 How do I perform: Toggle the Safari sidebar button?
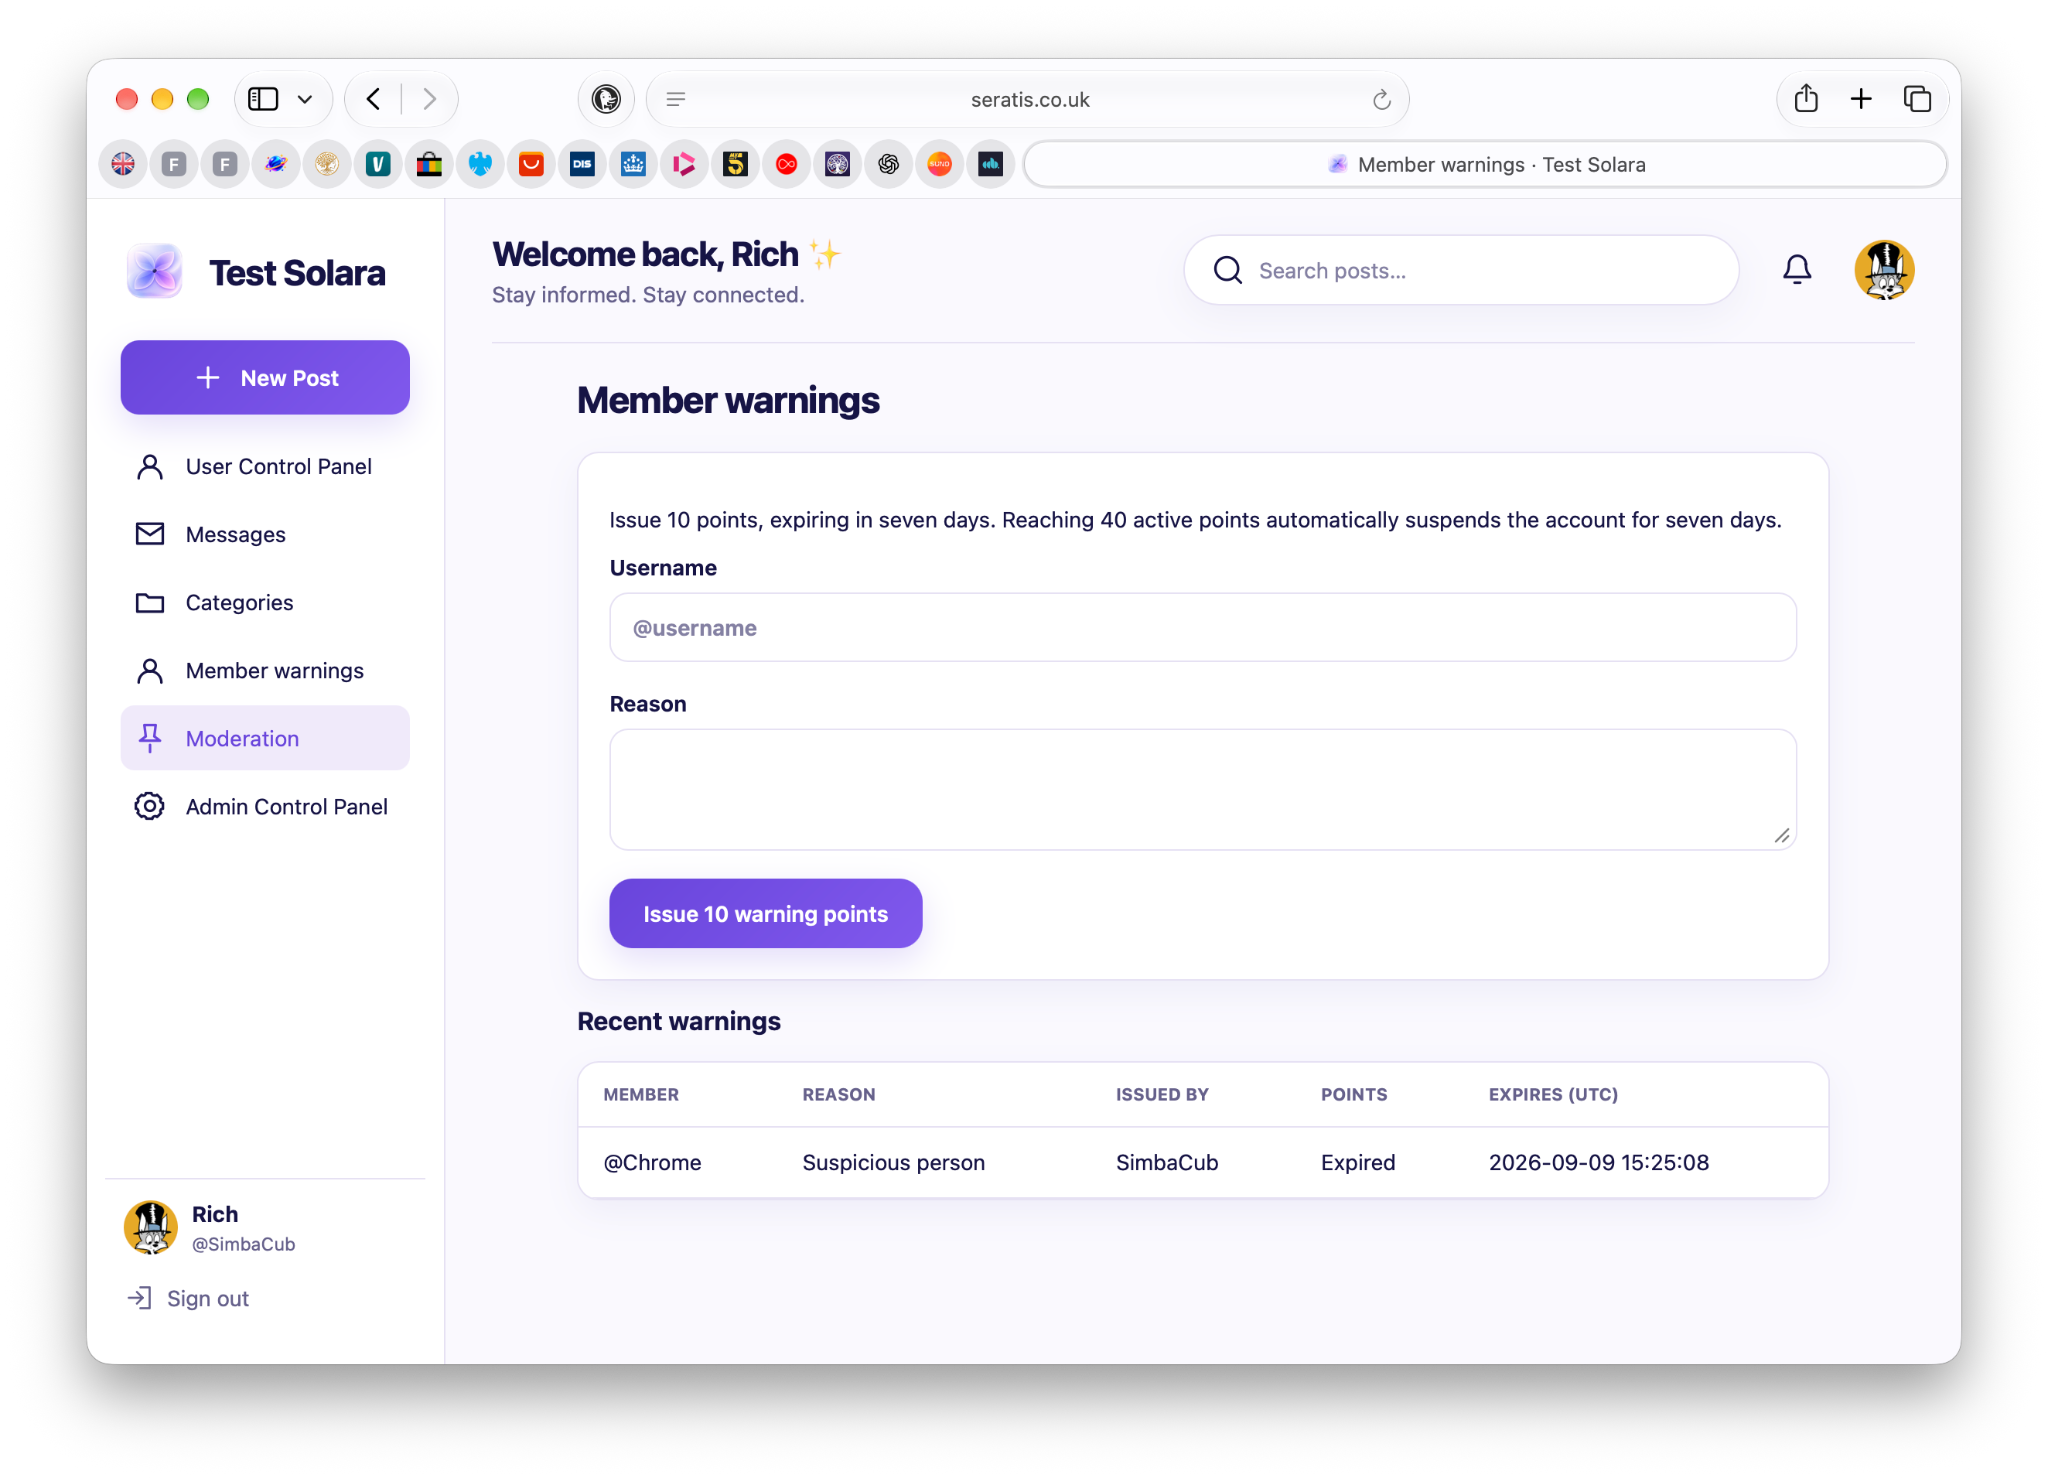click(263, 99)
